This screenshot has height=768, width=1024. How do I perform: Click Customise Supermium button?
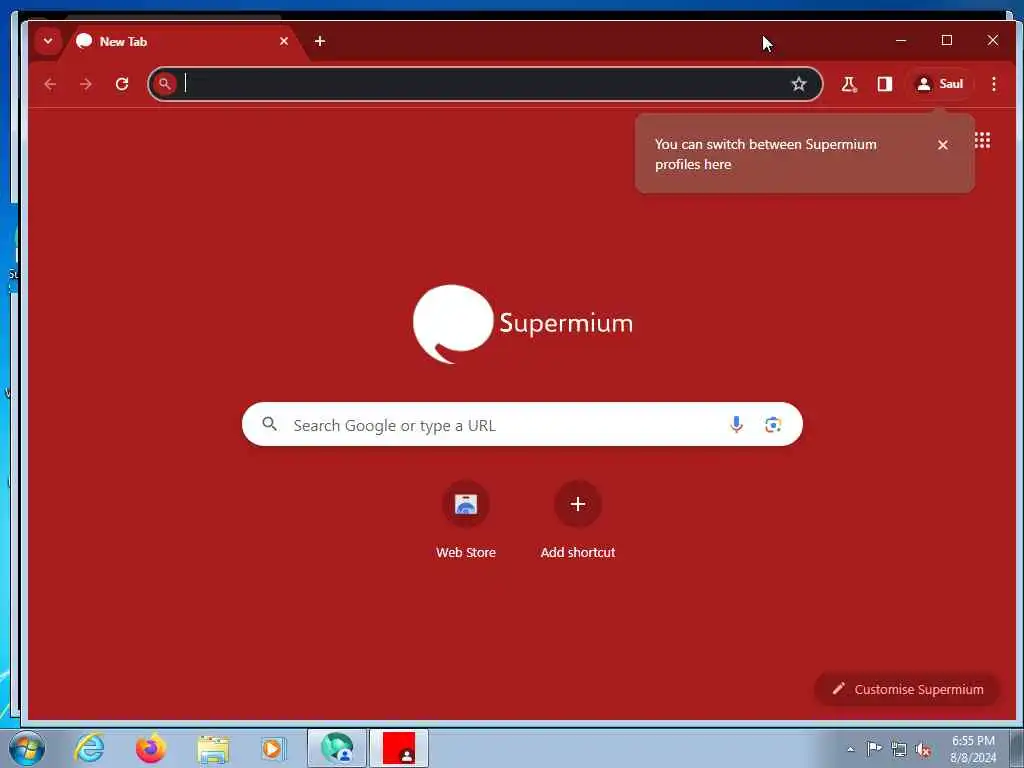pyautogui.click(x=907, y=689)
